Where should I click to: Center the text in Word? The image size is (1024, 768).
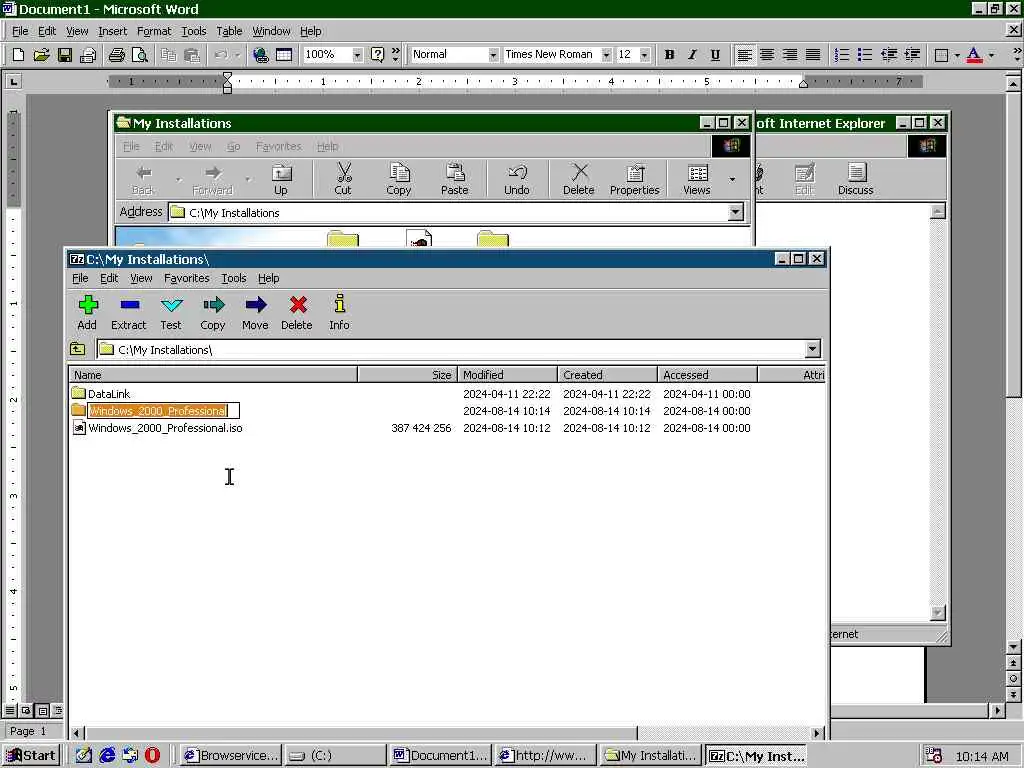click(767, 55)
